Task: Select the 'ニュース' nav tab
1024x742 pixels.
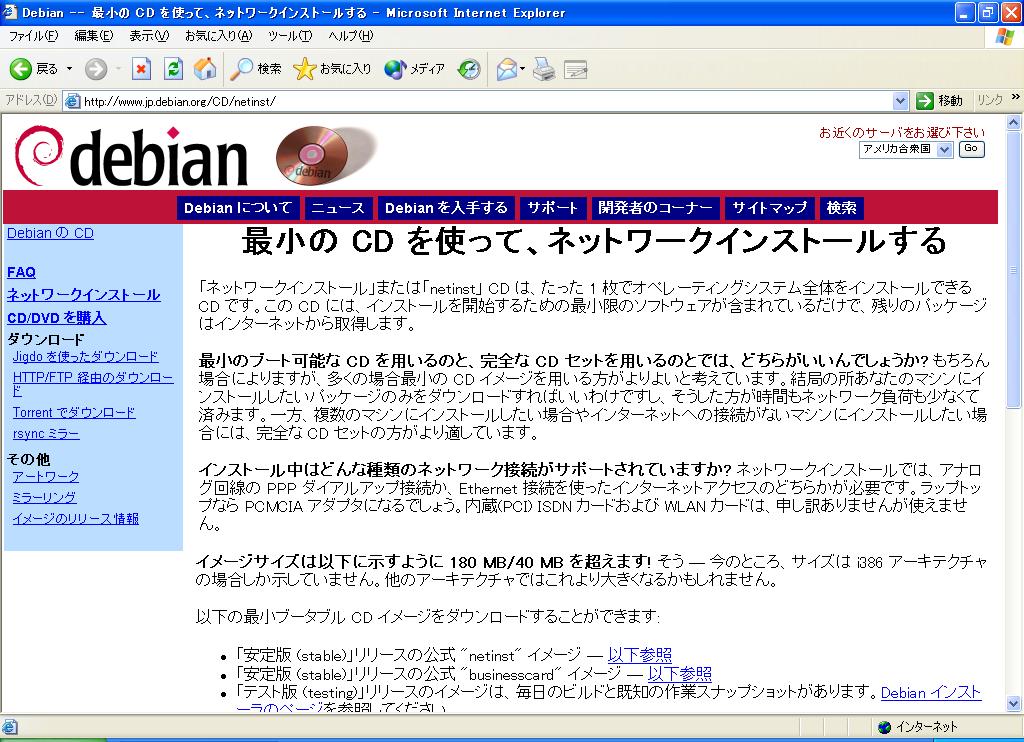Action: click(x=338, y=208)
